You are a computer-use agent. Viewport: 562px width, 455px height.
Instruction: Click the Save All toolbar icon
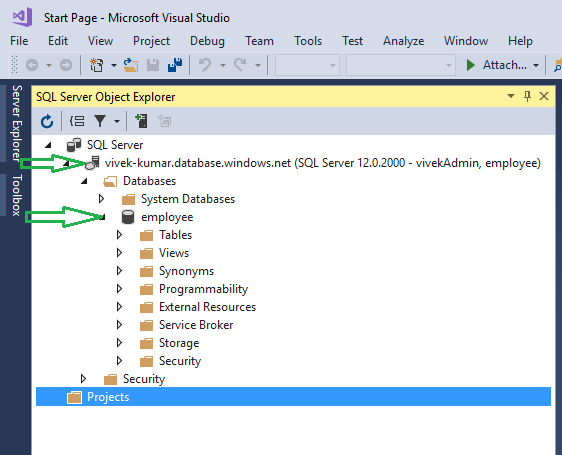(175, 65)
